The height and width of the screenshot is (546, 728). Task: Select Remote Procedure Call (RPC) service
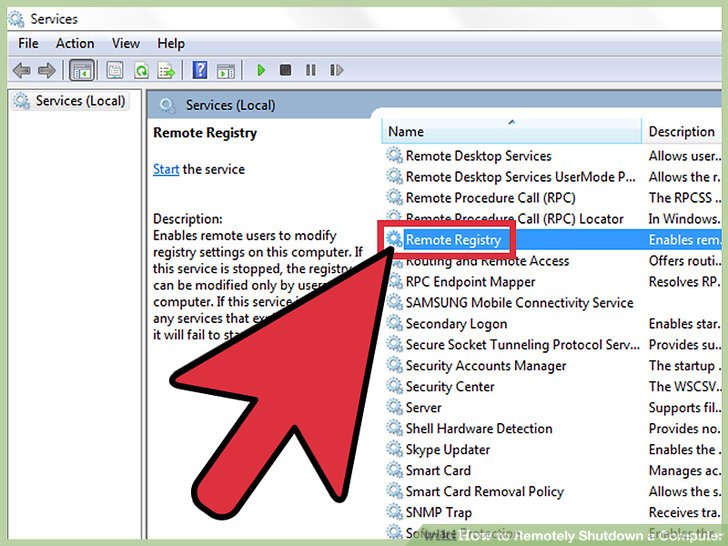pyautogui.click(x=552, y=198)
